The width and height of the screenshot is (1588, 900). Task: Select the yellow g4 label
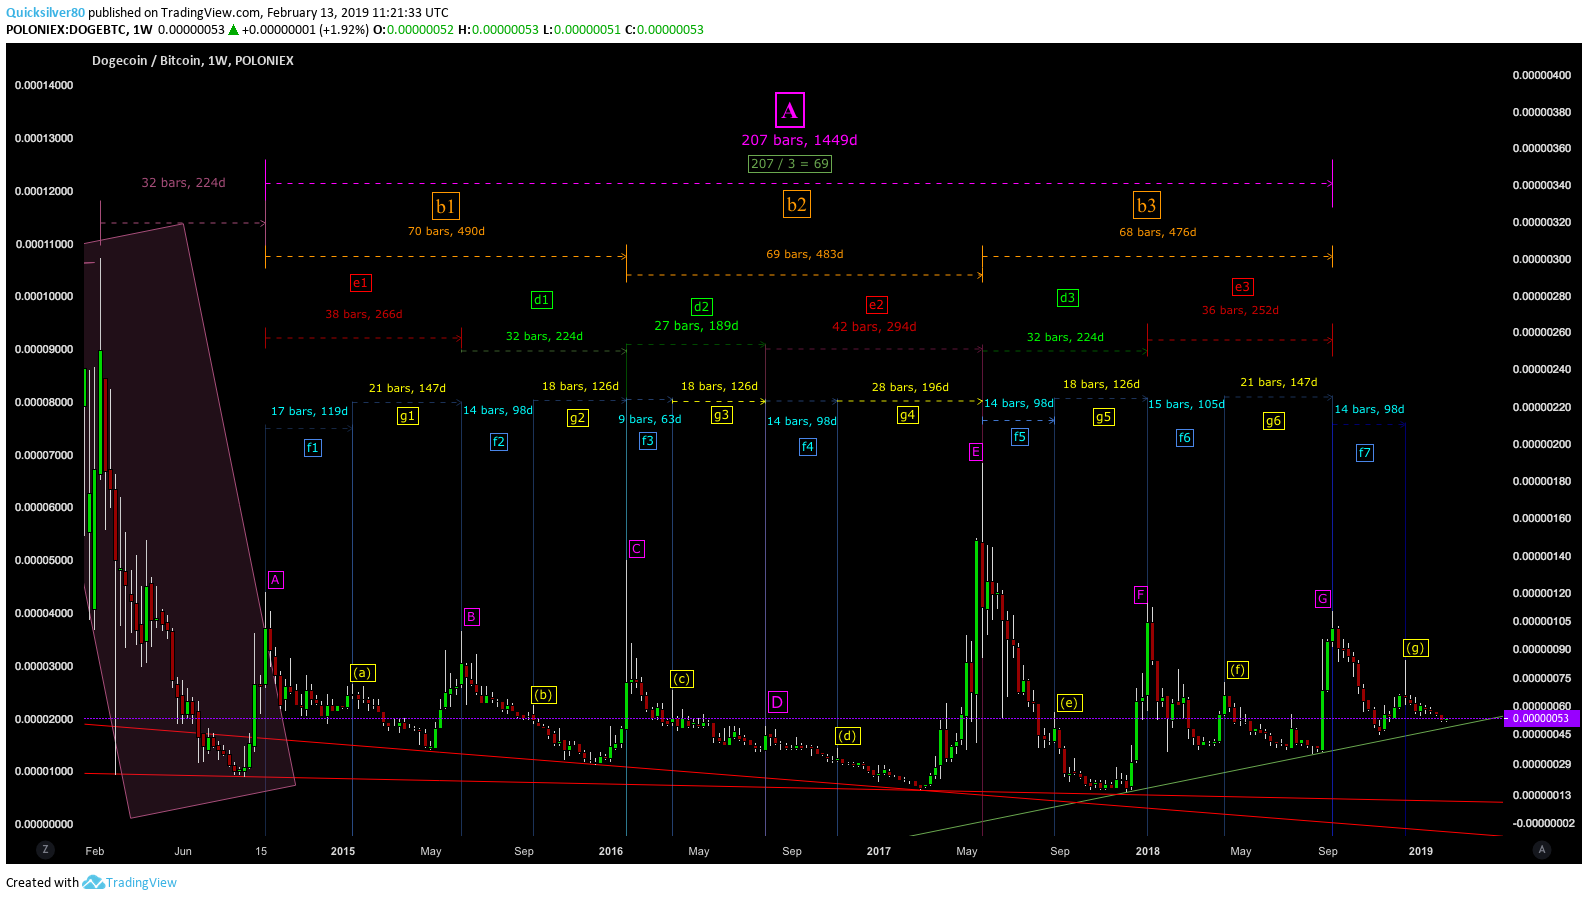907,415
